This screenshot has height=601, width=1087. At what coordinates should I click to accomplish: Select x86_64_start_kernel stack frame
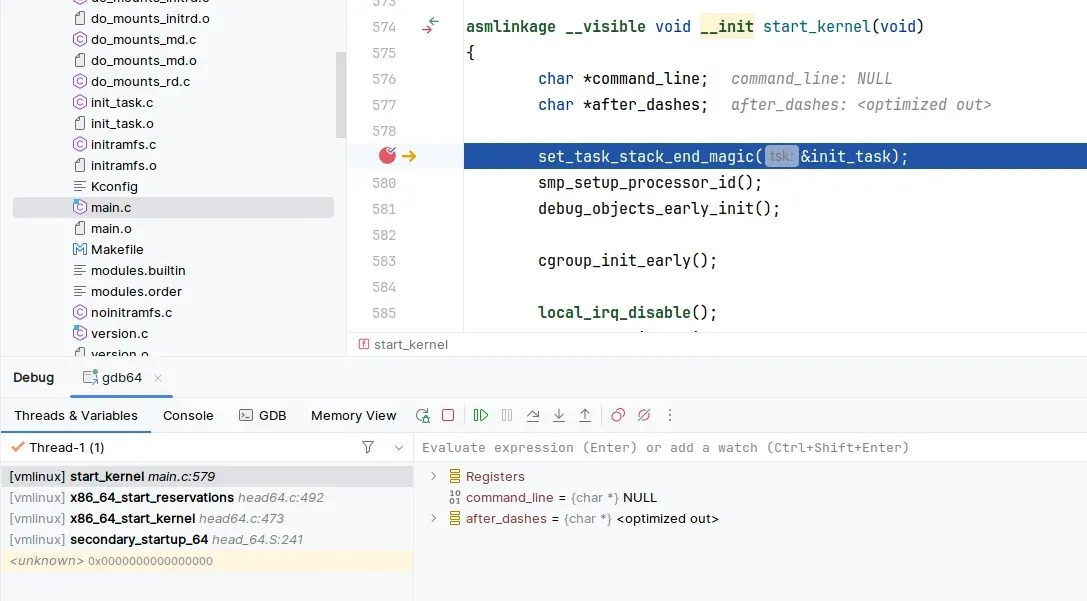pos(207,519)
